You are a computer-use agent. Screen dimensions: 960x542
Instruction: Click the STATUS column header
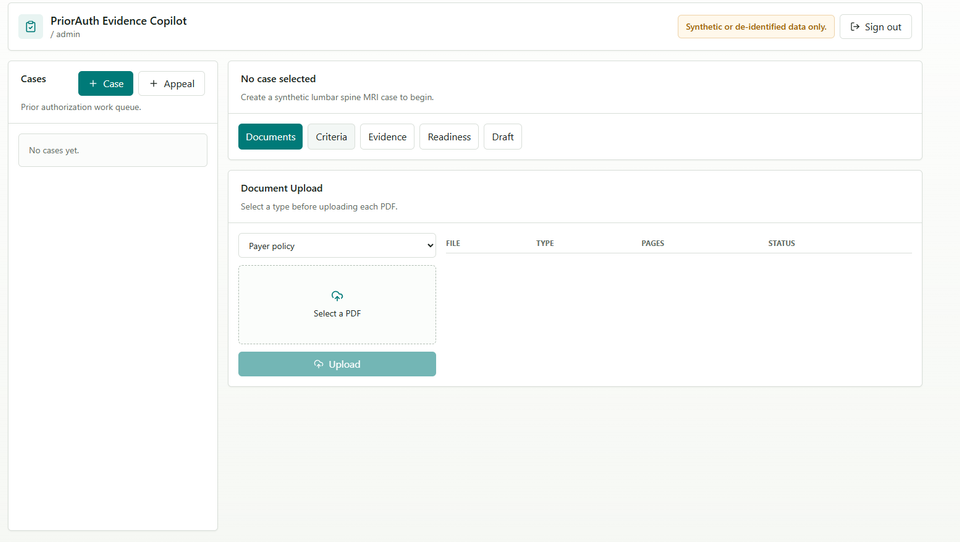[x=781, y=243]
